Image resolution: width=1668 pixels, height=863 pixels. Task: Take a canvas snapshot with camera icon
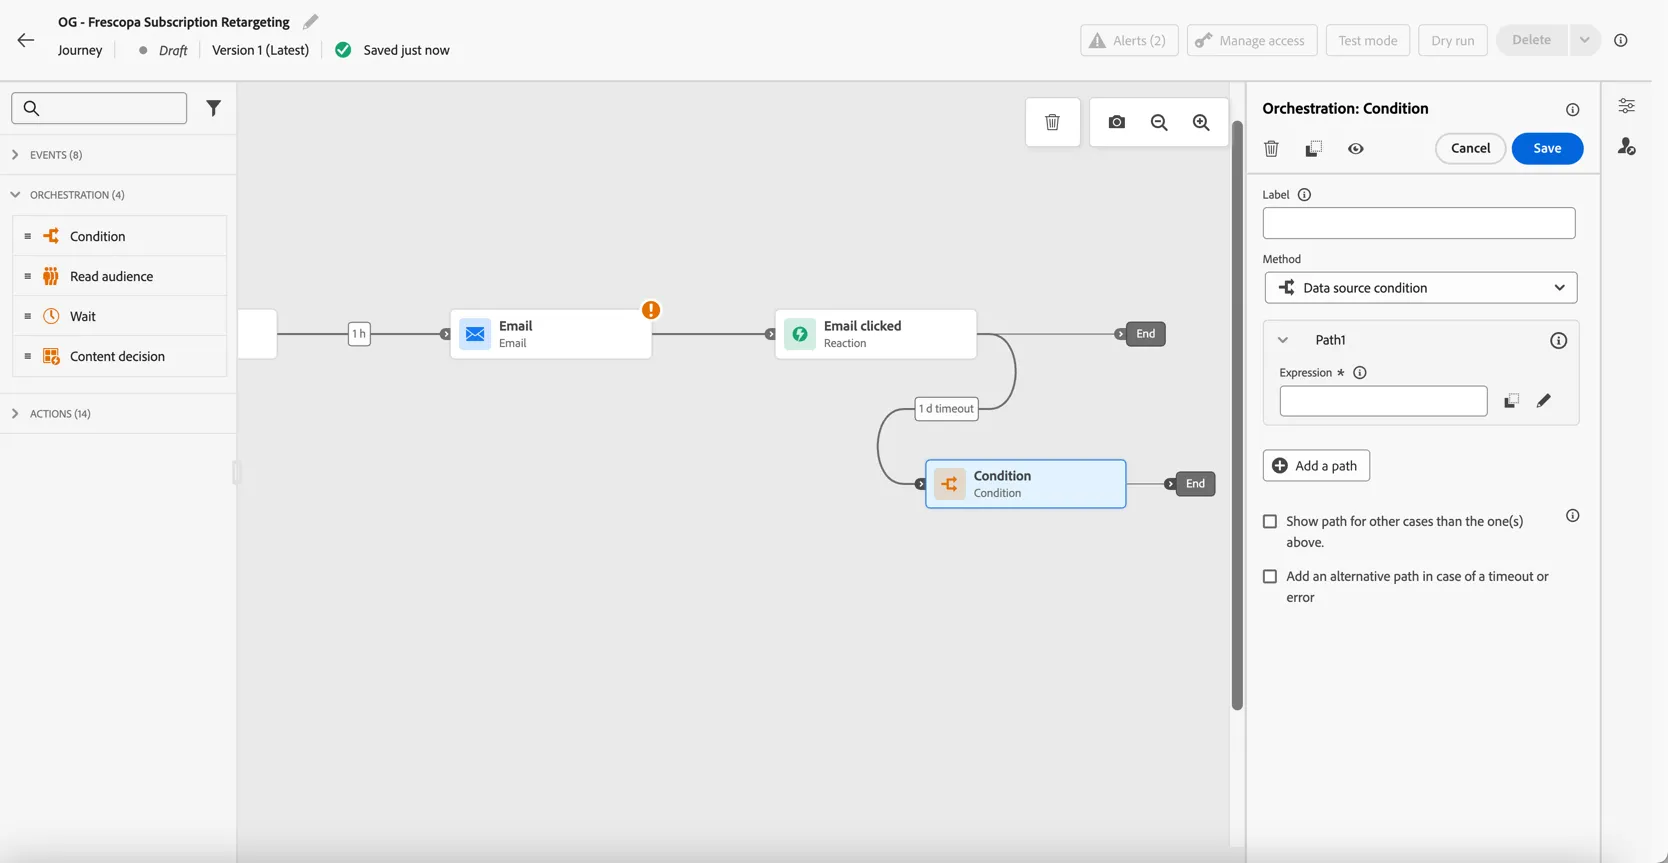(x=1117, y=122)
